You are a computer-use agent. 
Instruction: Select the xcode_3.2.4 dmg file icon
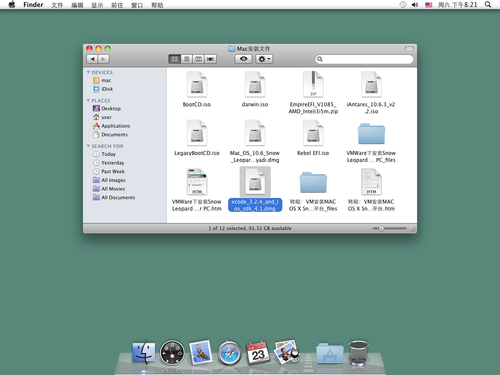pyautogui.click(x=255, y=182)
